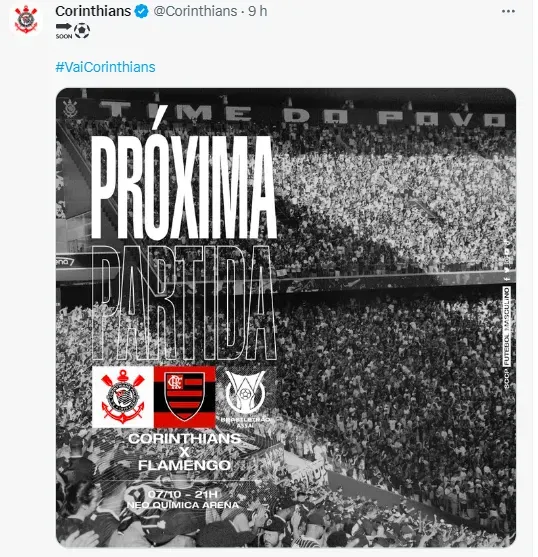Click the outlined PARTIDA headline text
Screen dimensions: 538x557
[184, 303]
